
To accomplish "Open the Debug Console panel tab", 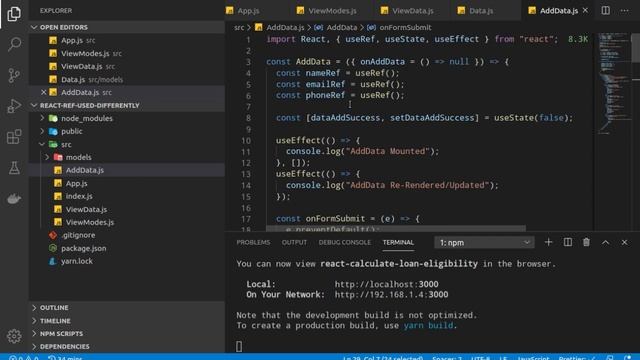I will 344,242.
